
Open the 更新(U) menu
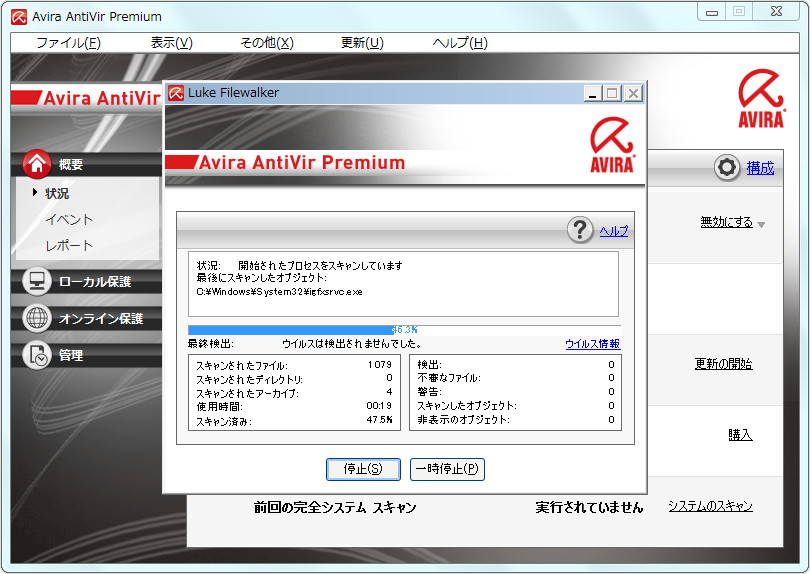(362, 43)
